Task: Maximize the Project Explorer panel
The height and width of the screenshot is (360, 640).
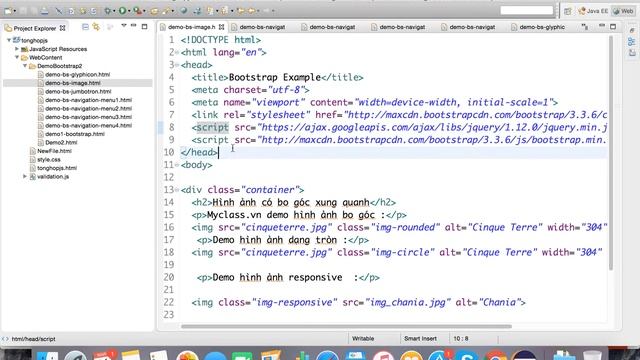Action: 144,27
